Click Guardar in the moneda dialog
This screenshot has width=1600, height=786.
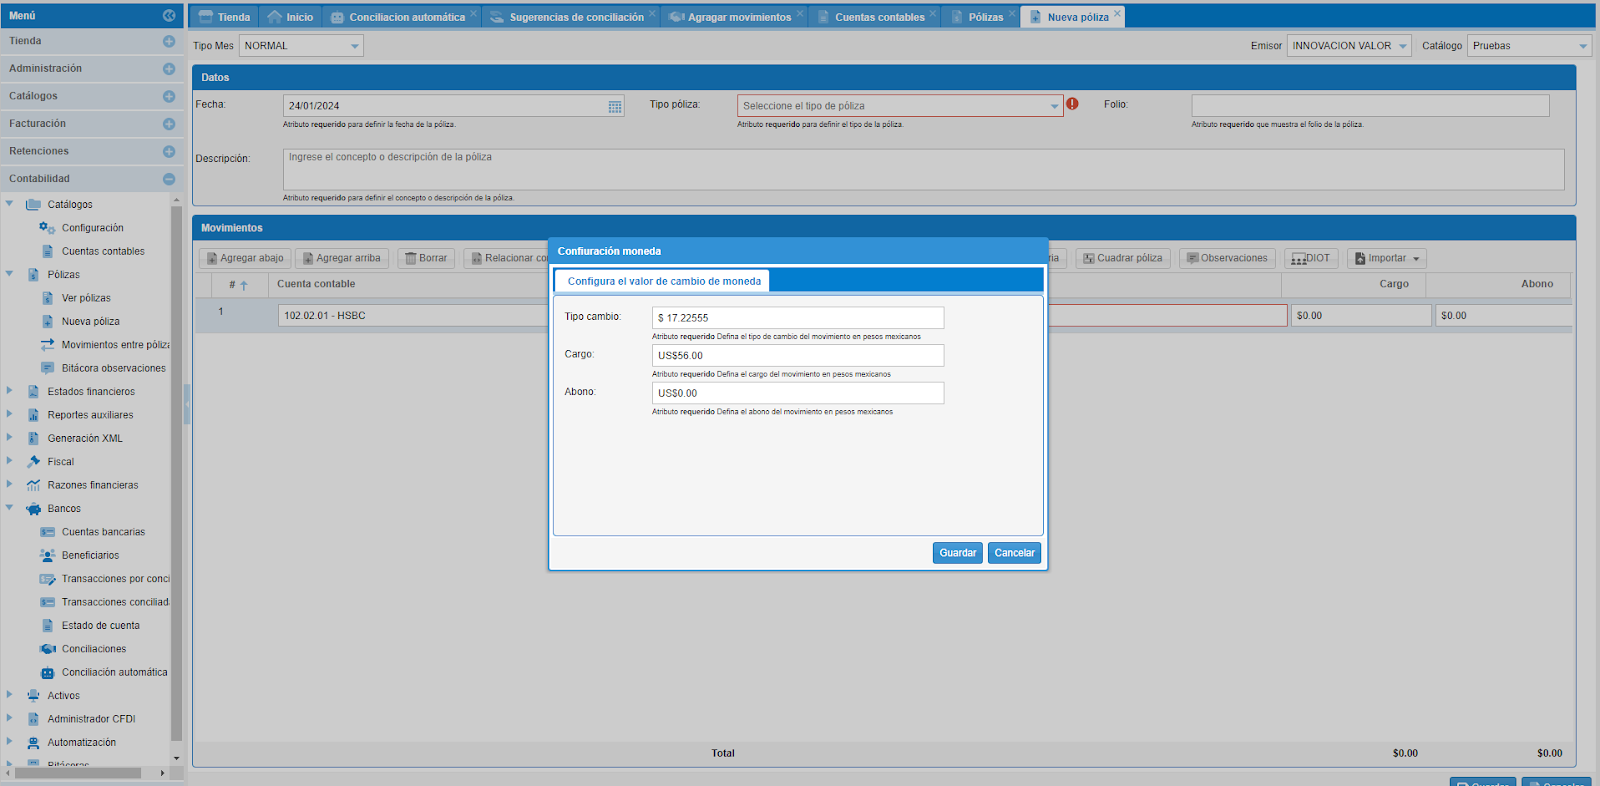957,553
